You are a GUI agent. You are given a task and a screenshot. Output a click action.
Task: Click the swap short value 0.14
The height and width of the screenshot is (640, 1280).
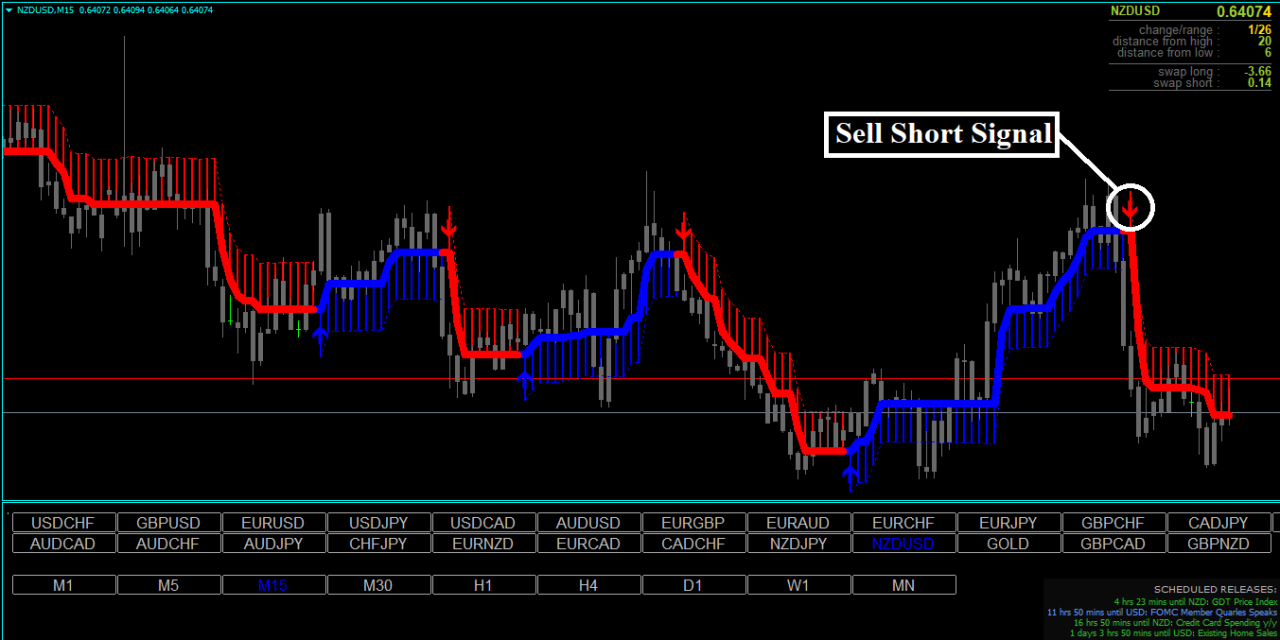point(1260,83)
